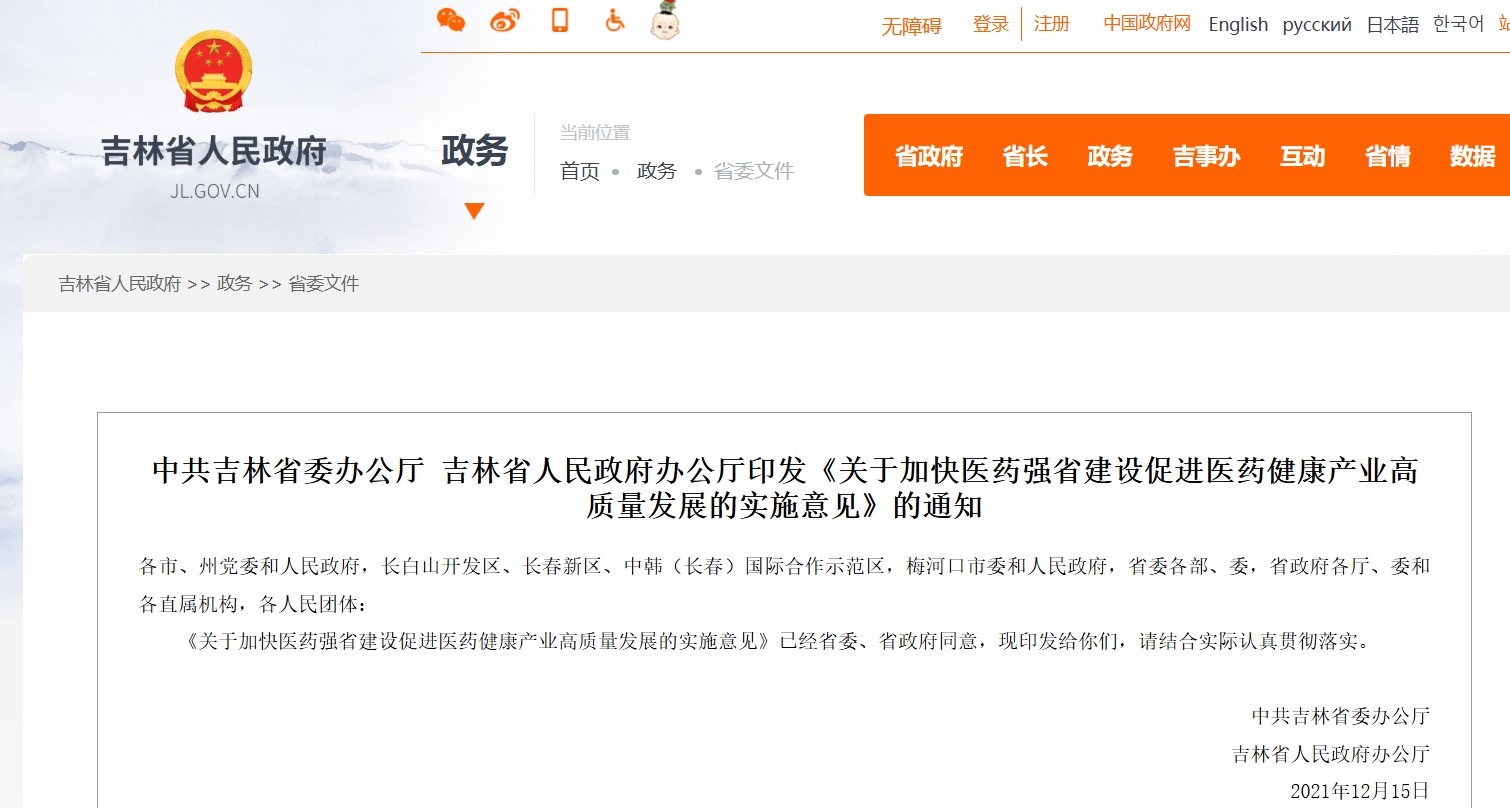Screen dimensions: 1510x808
Task: Open the 无障碍 accessibility link
Action: pos(911,26)
